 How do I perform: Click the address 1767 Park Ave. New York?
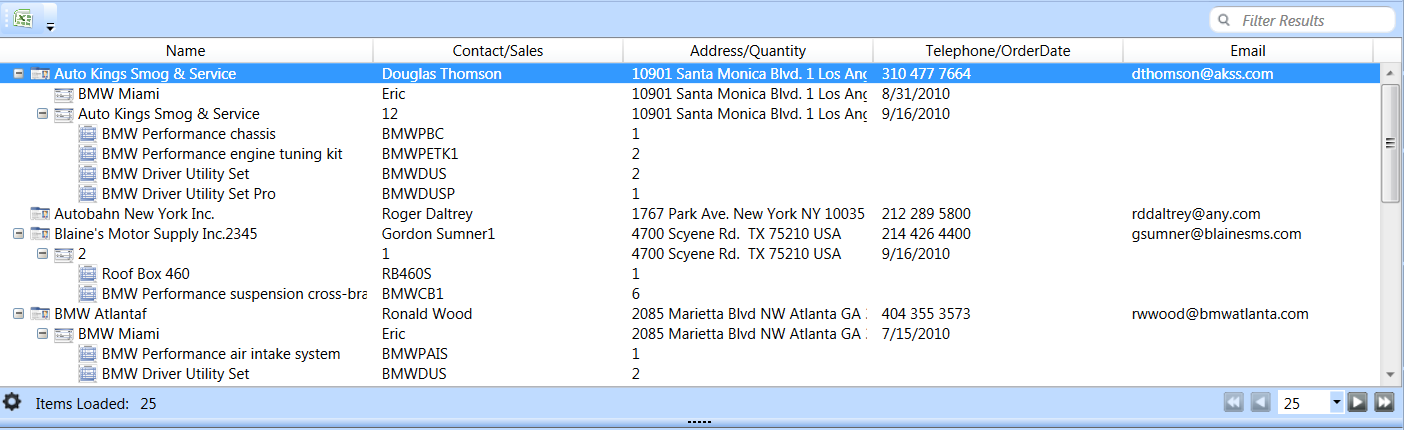(748, 214)
